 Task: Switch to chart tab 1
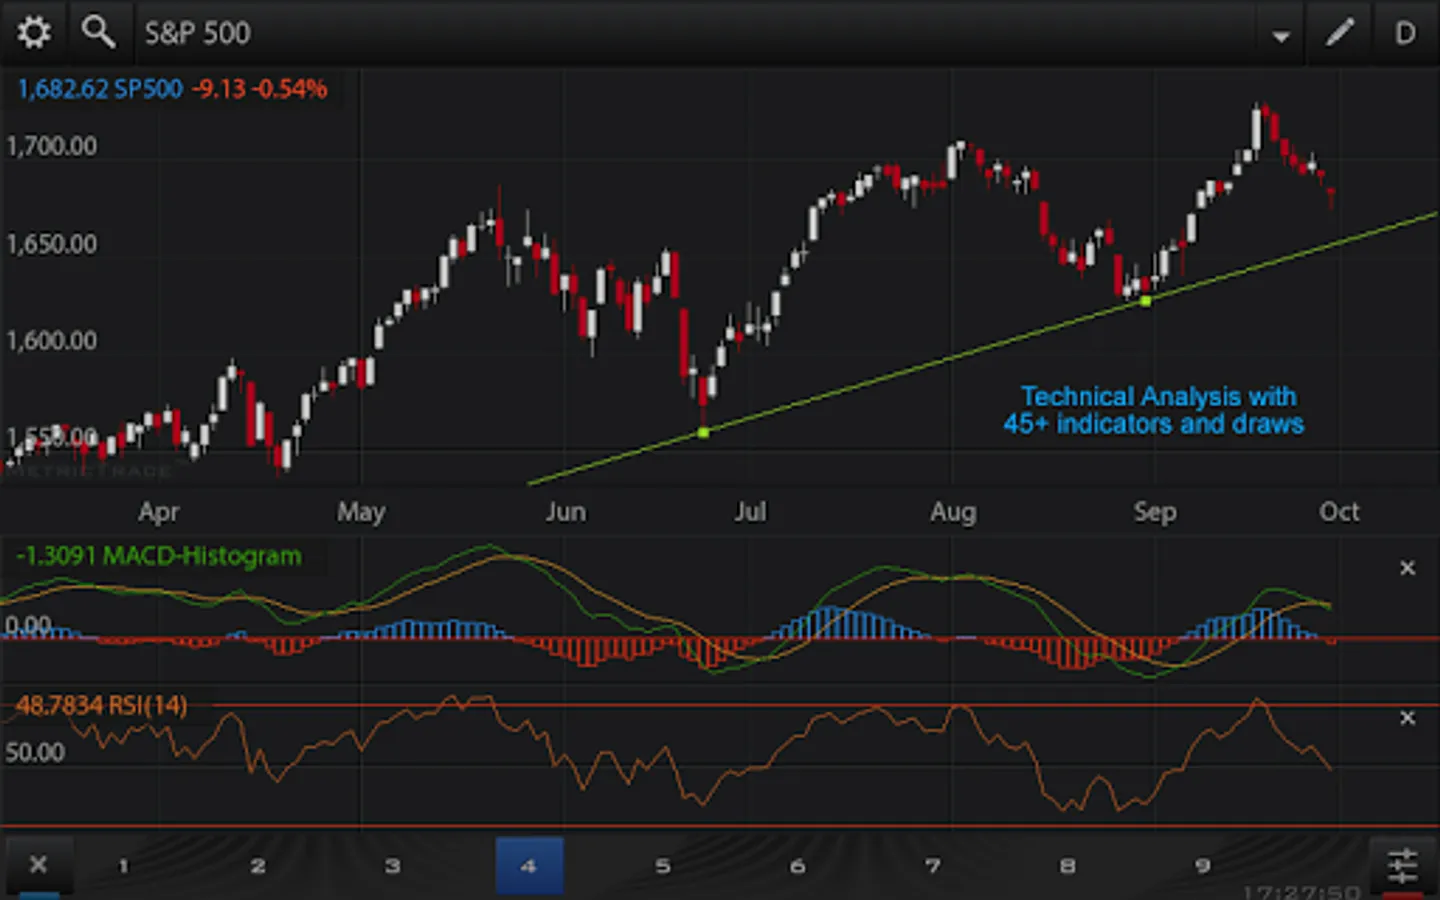click(123, 866)
